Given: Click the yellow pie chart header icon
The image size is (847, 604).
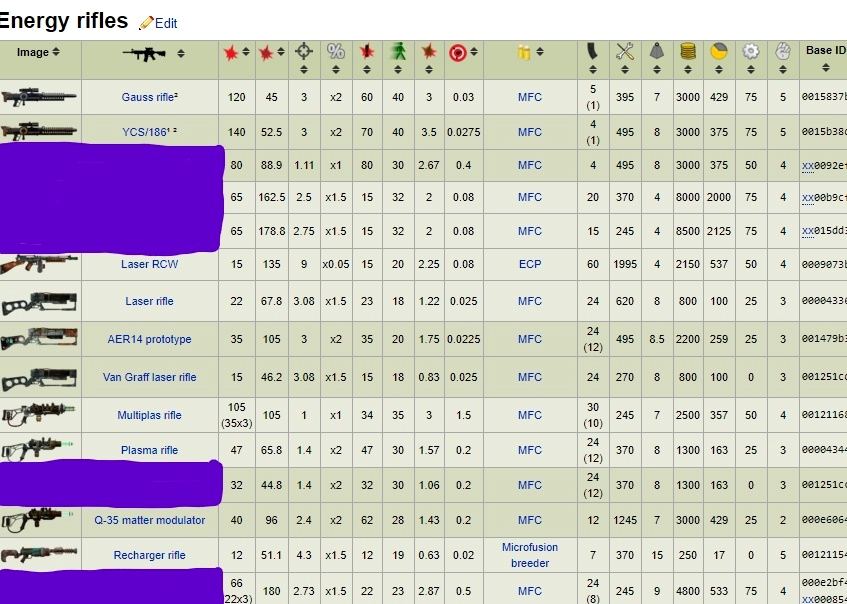Looking at the screenshot, I should 719,52.
